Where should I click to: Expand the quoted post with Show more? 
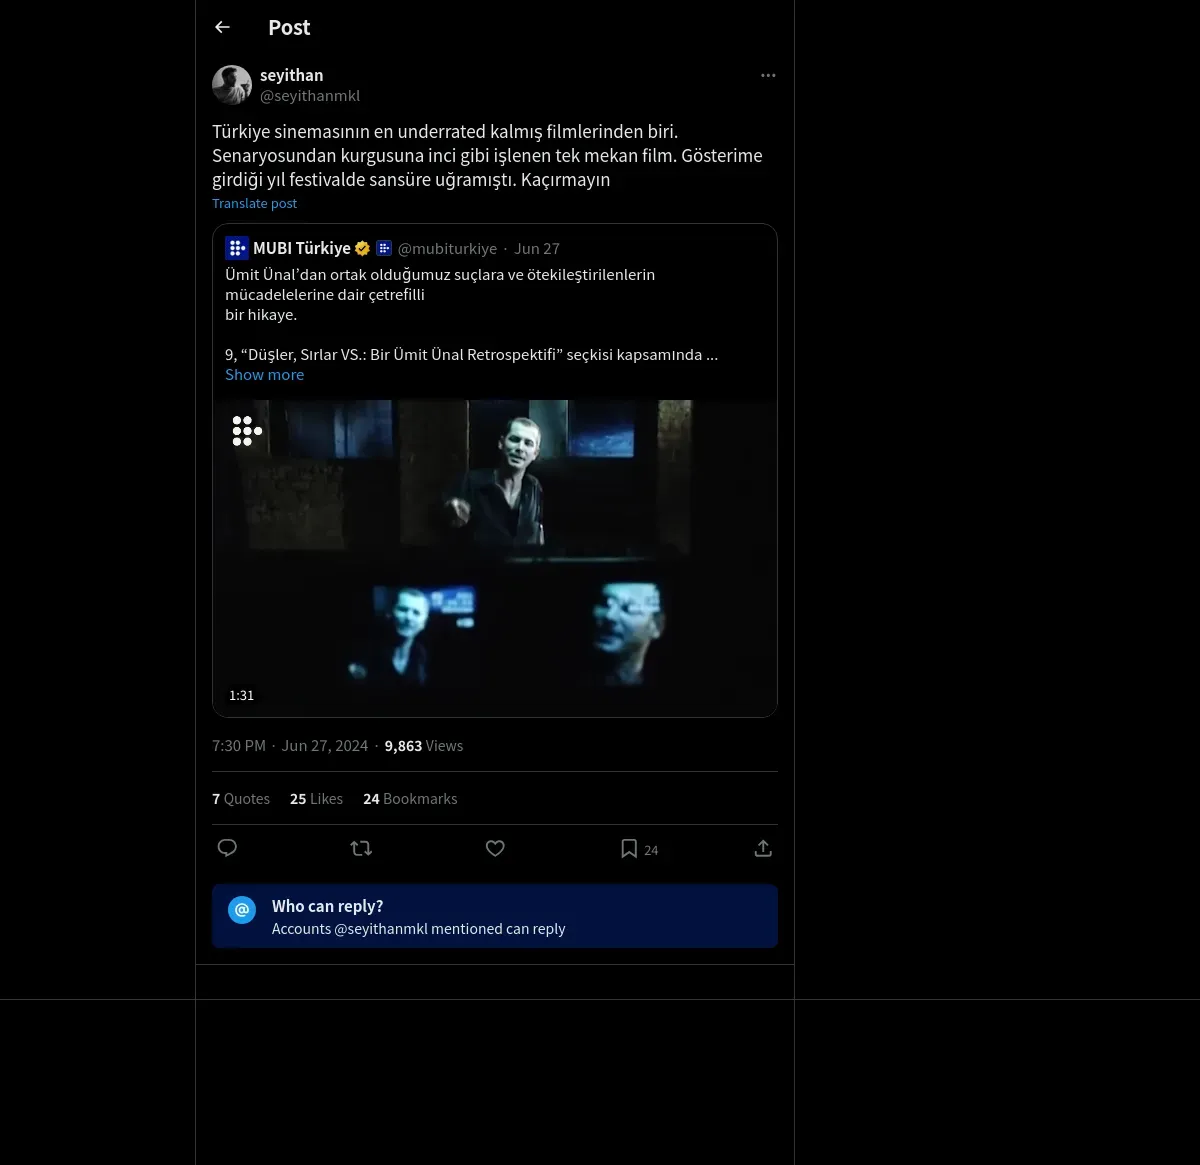click(264, 374)
